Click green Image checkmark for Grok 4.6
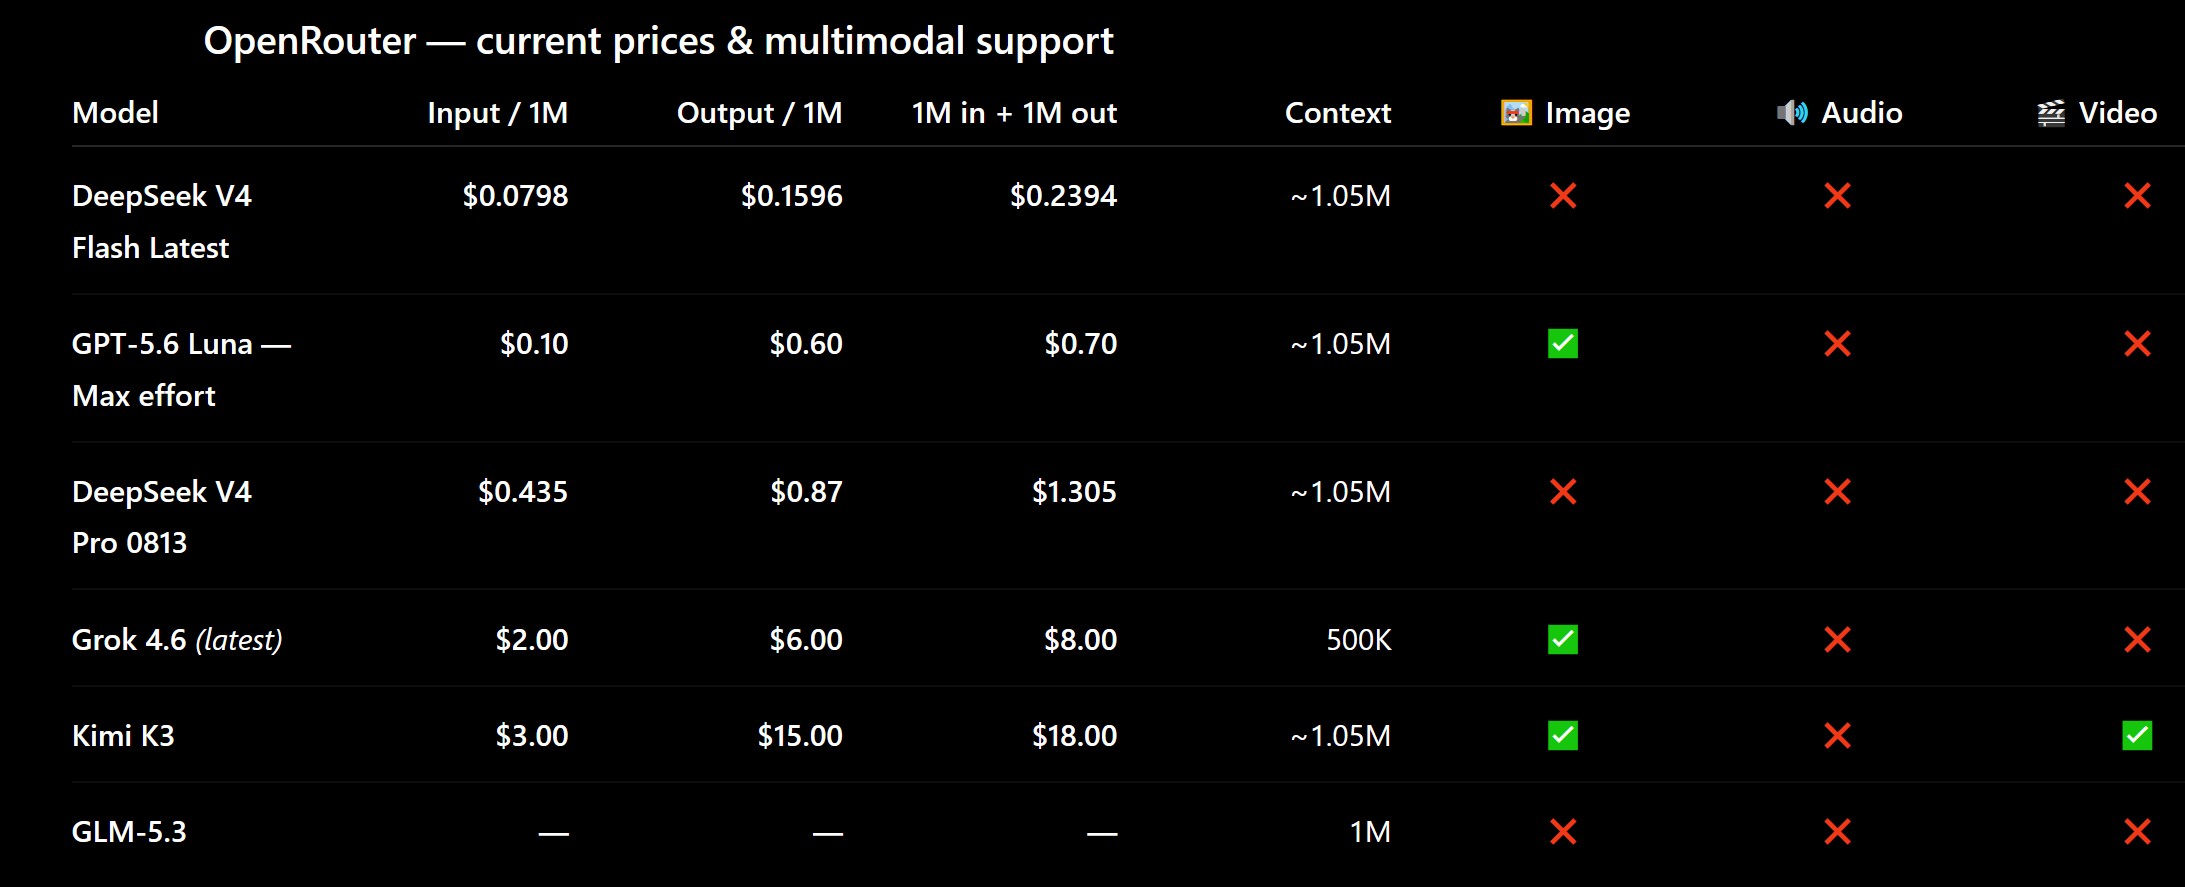The image size is (2185, 887). click(1563, 640)
